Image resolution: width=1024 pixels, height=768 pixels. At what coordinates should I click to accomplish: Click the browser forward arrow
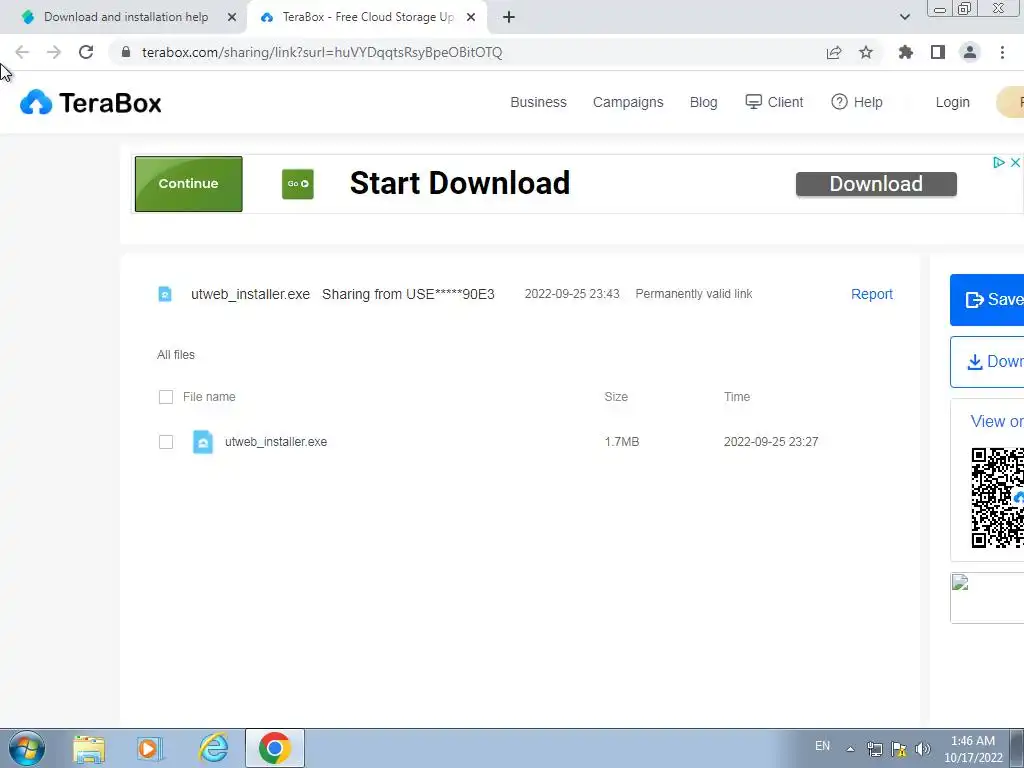pos(54,52)
